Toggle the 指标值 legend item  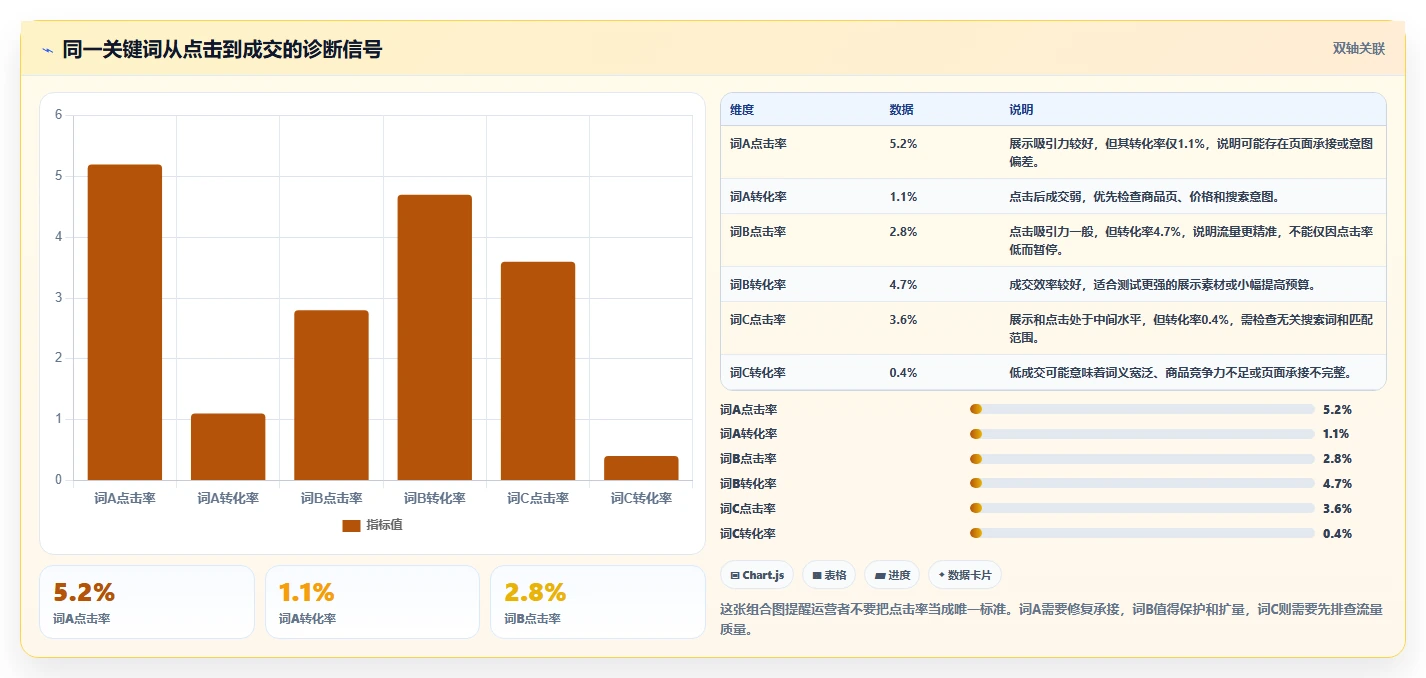[373, 525]
